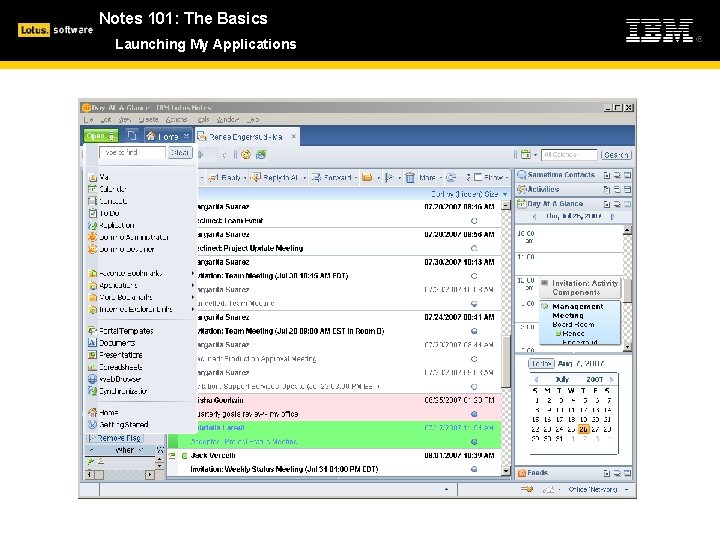
Task: Click the Forward button
Action: click(332, 177)
